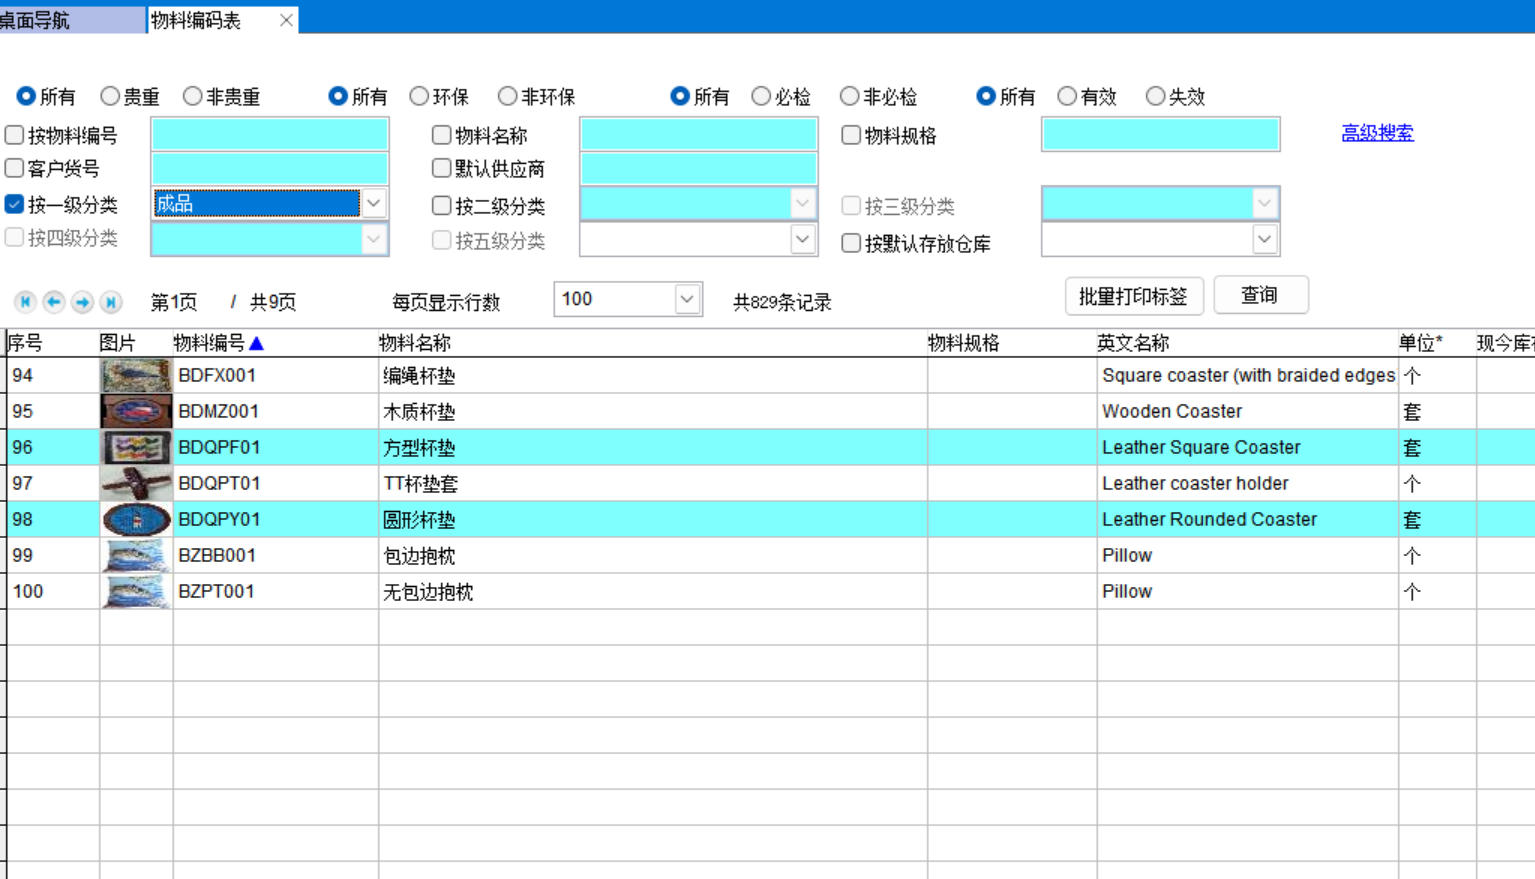The width and height of the screenshot is (1535, 879).
Task: Switch to the 桌面导航 tab
Action: pos(70,20)
